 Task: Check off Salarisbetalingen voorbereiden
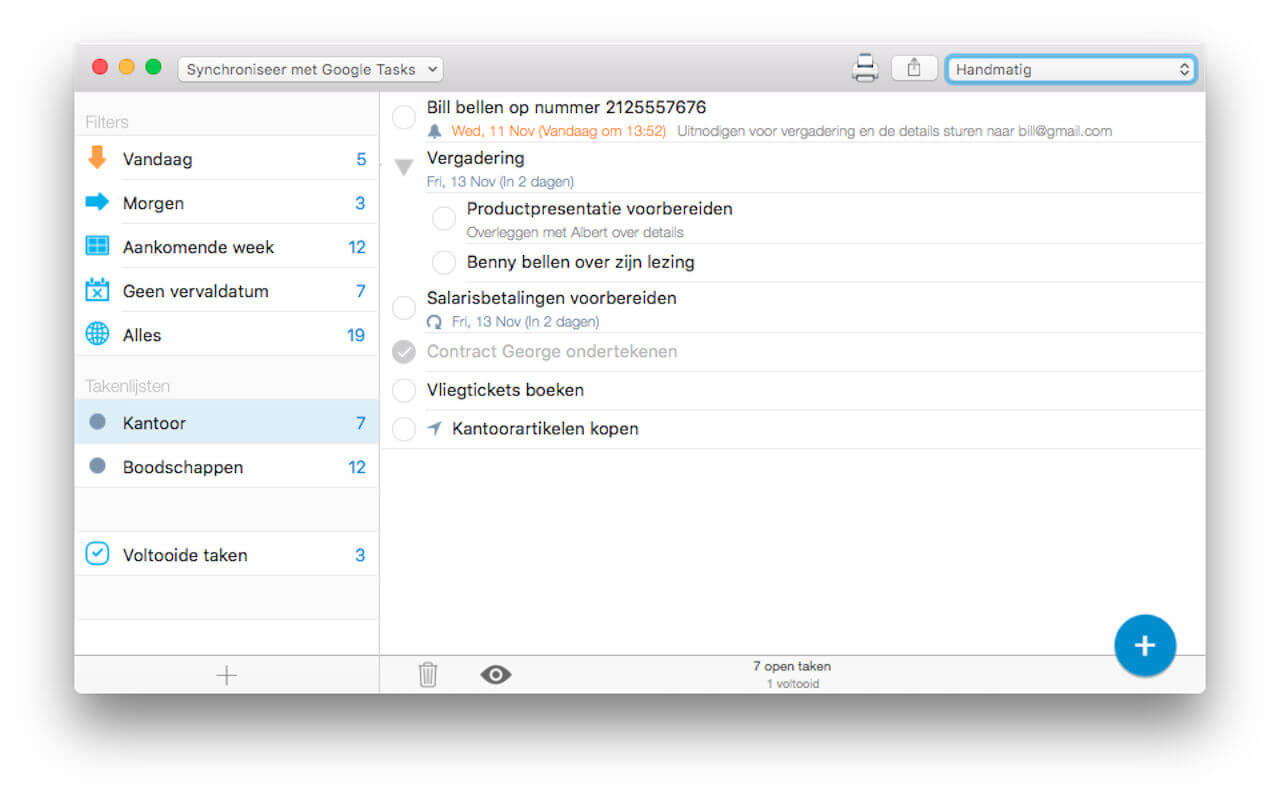point(404,307)
